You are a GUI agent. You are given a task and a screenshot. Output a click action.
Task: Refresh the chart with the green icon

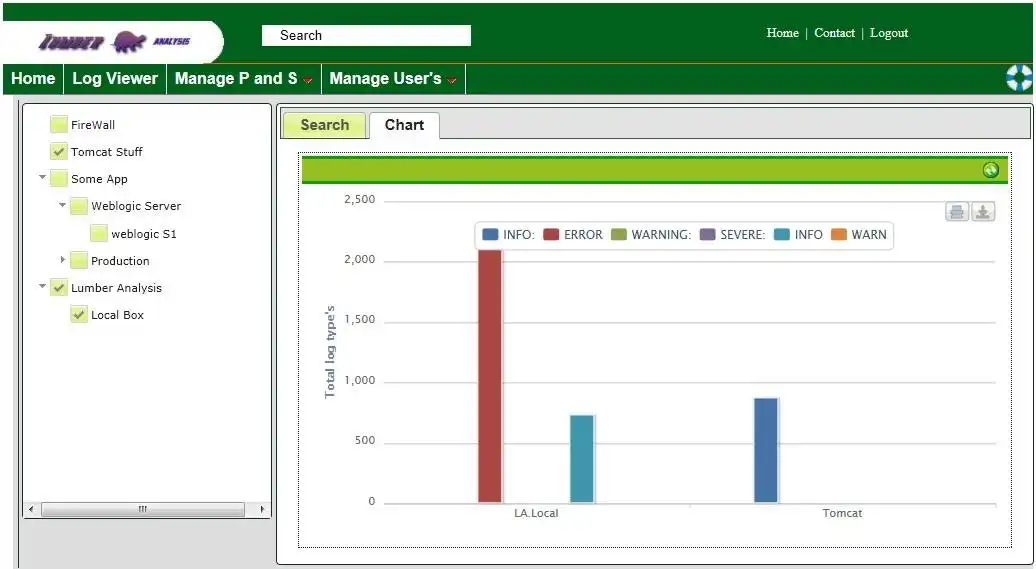click(x=990, y=170)
